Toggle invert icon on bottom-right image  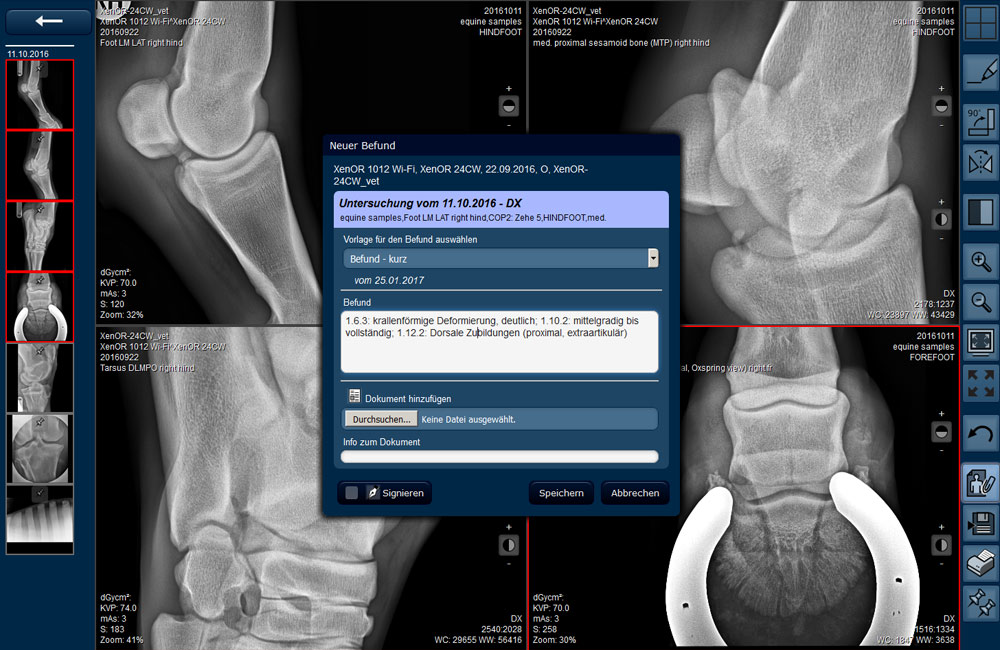[941, 544]
